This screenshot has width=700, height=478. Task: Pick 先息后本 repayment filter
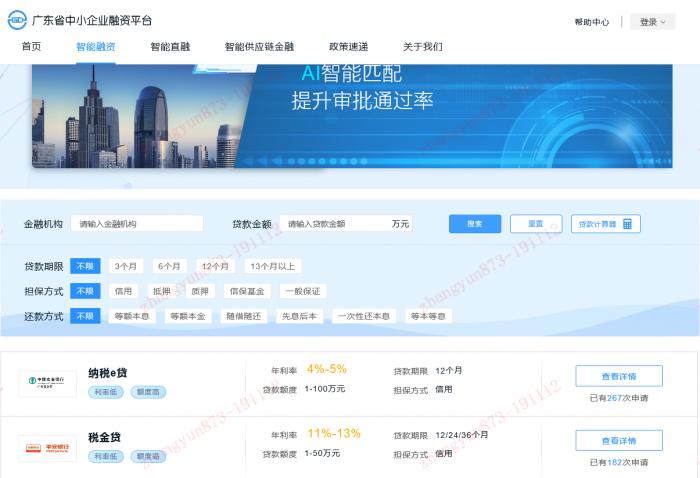[x=299, y=316]
